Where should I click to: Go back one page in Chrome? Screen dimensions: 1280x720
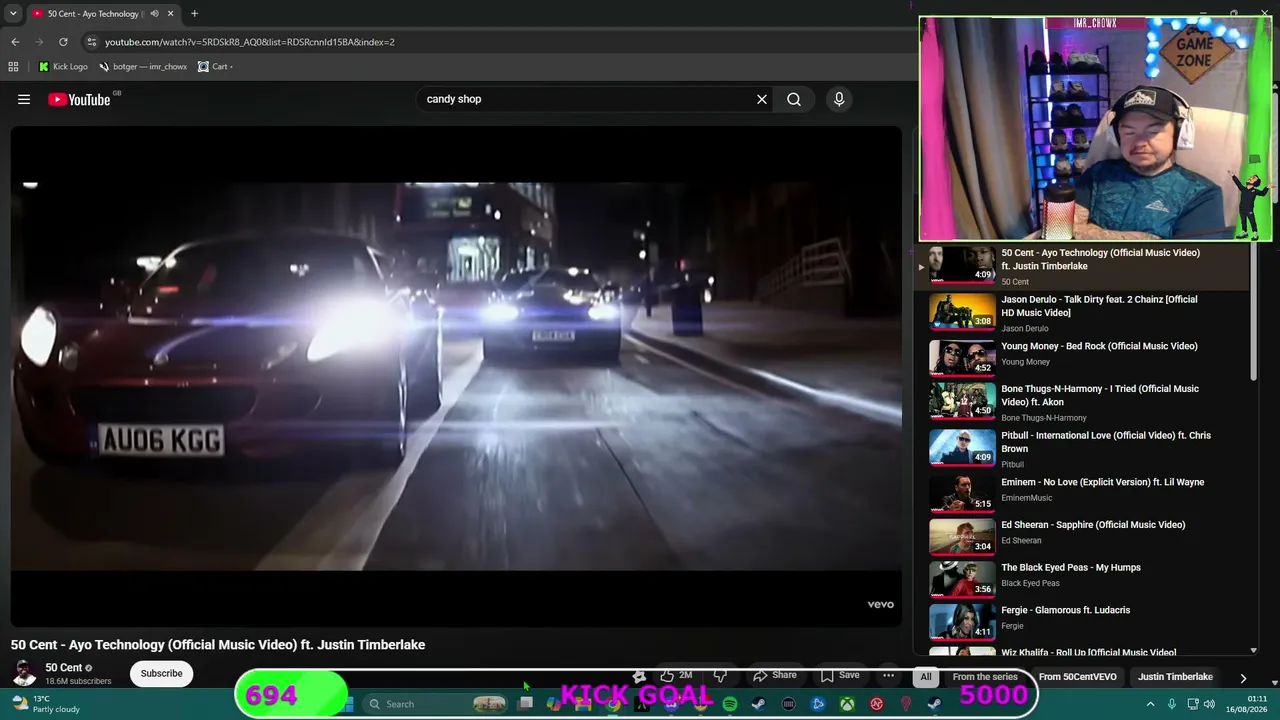coord(15,42)
